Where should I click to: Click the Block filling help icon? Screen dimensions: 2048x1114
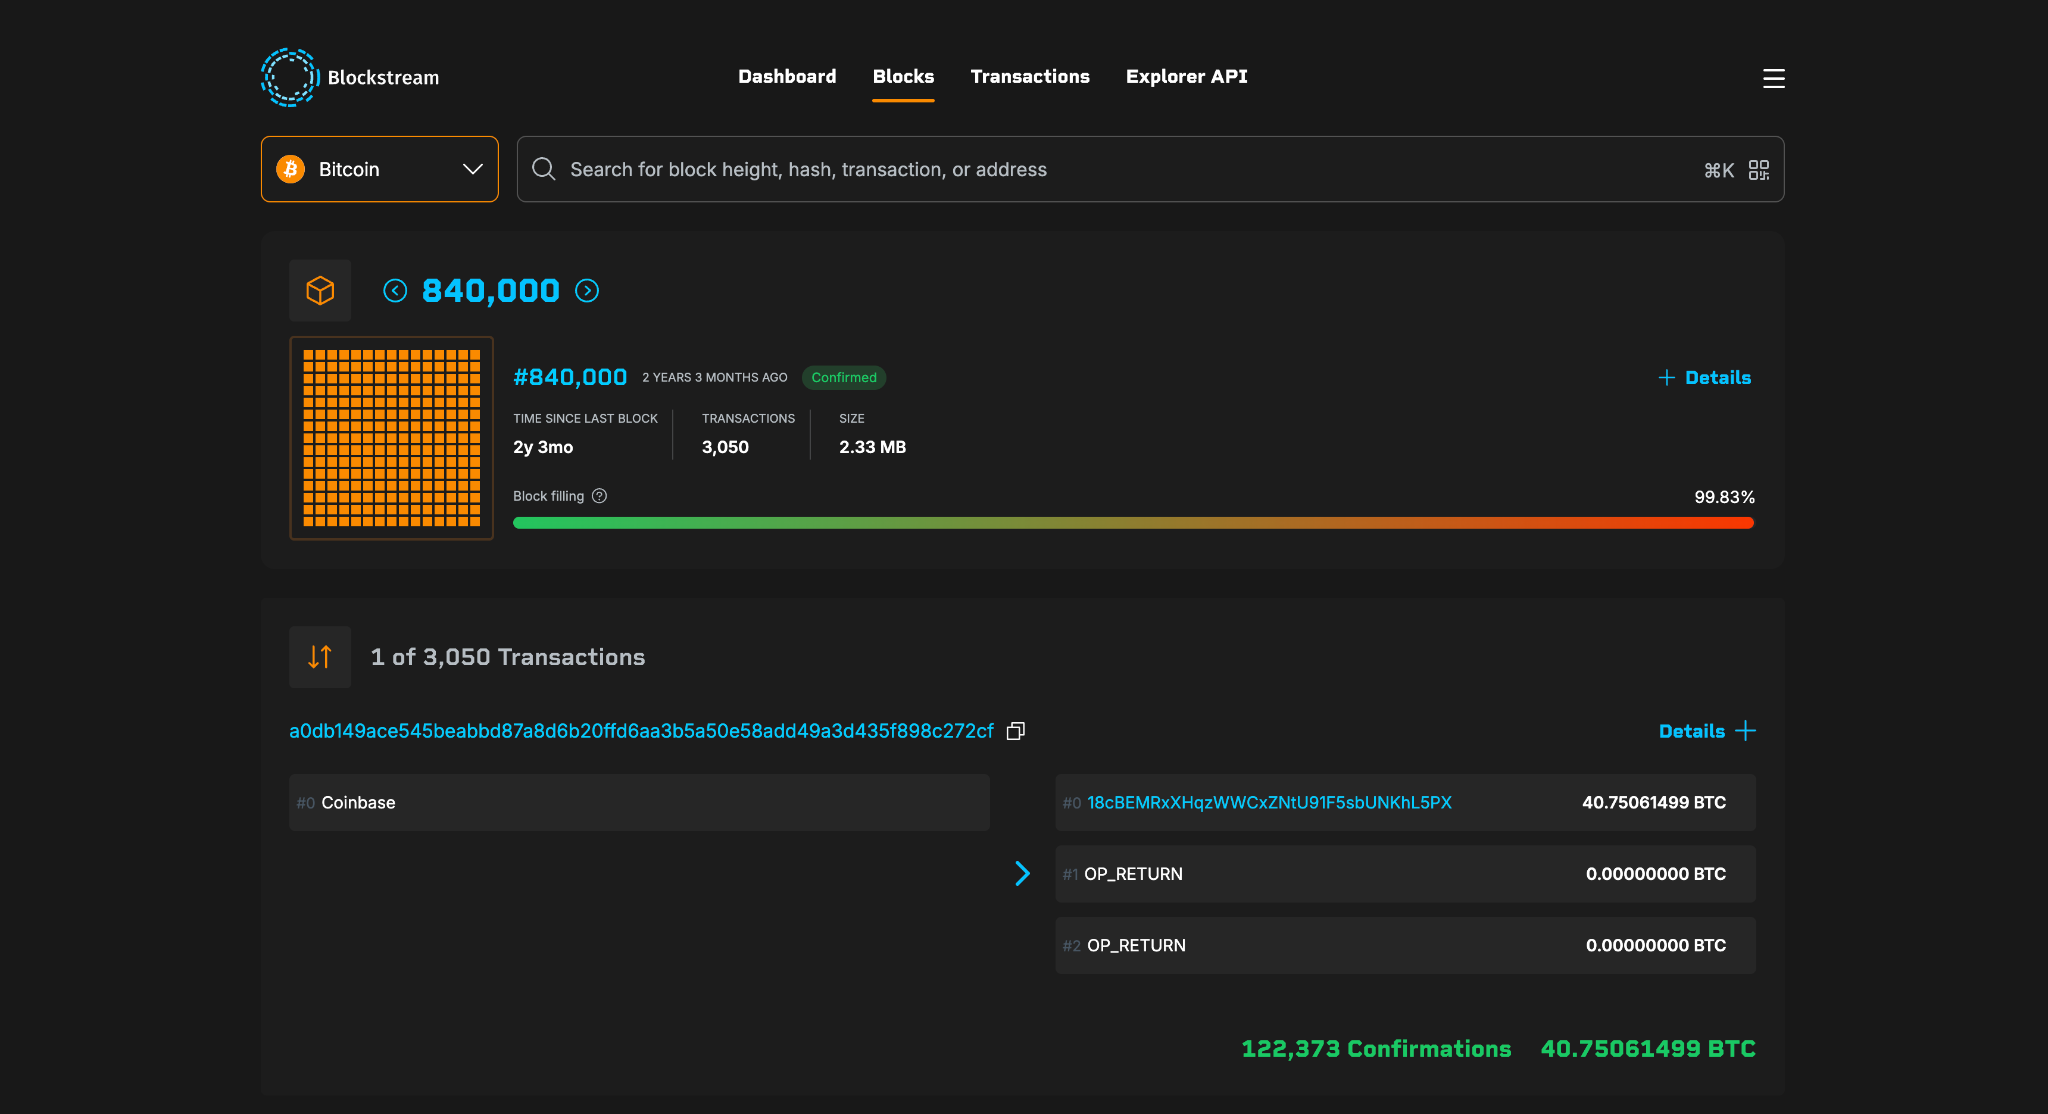pos(599,496)
